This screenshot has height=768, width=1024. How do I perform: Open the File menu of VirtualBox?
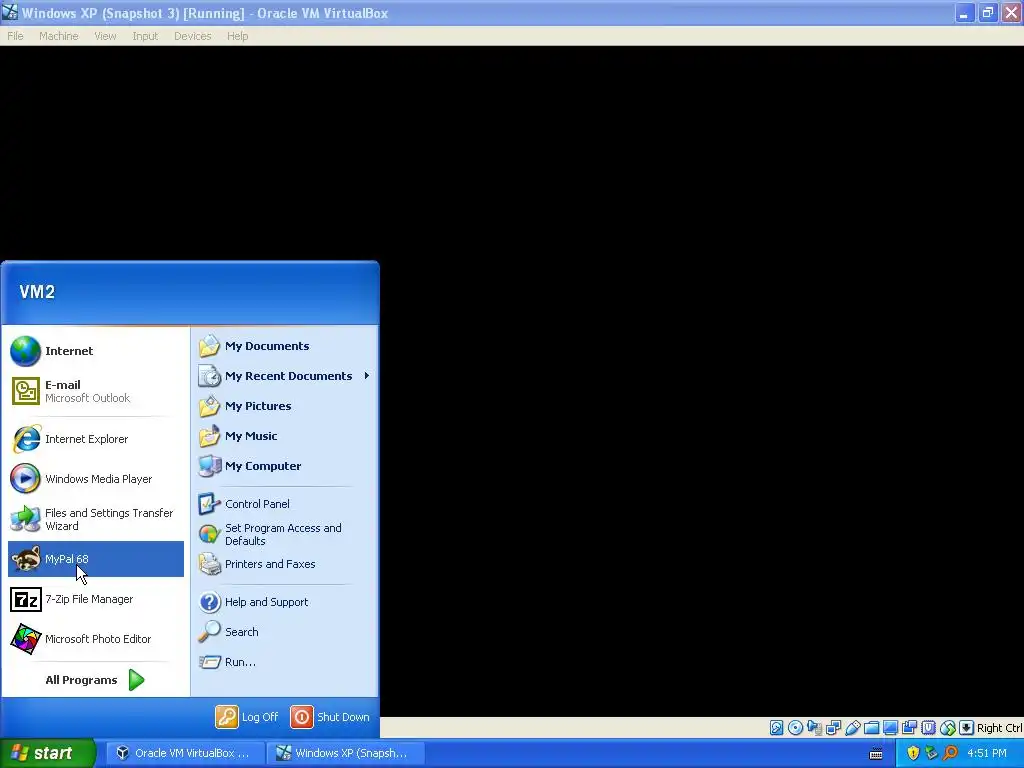pos(15,36)
